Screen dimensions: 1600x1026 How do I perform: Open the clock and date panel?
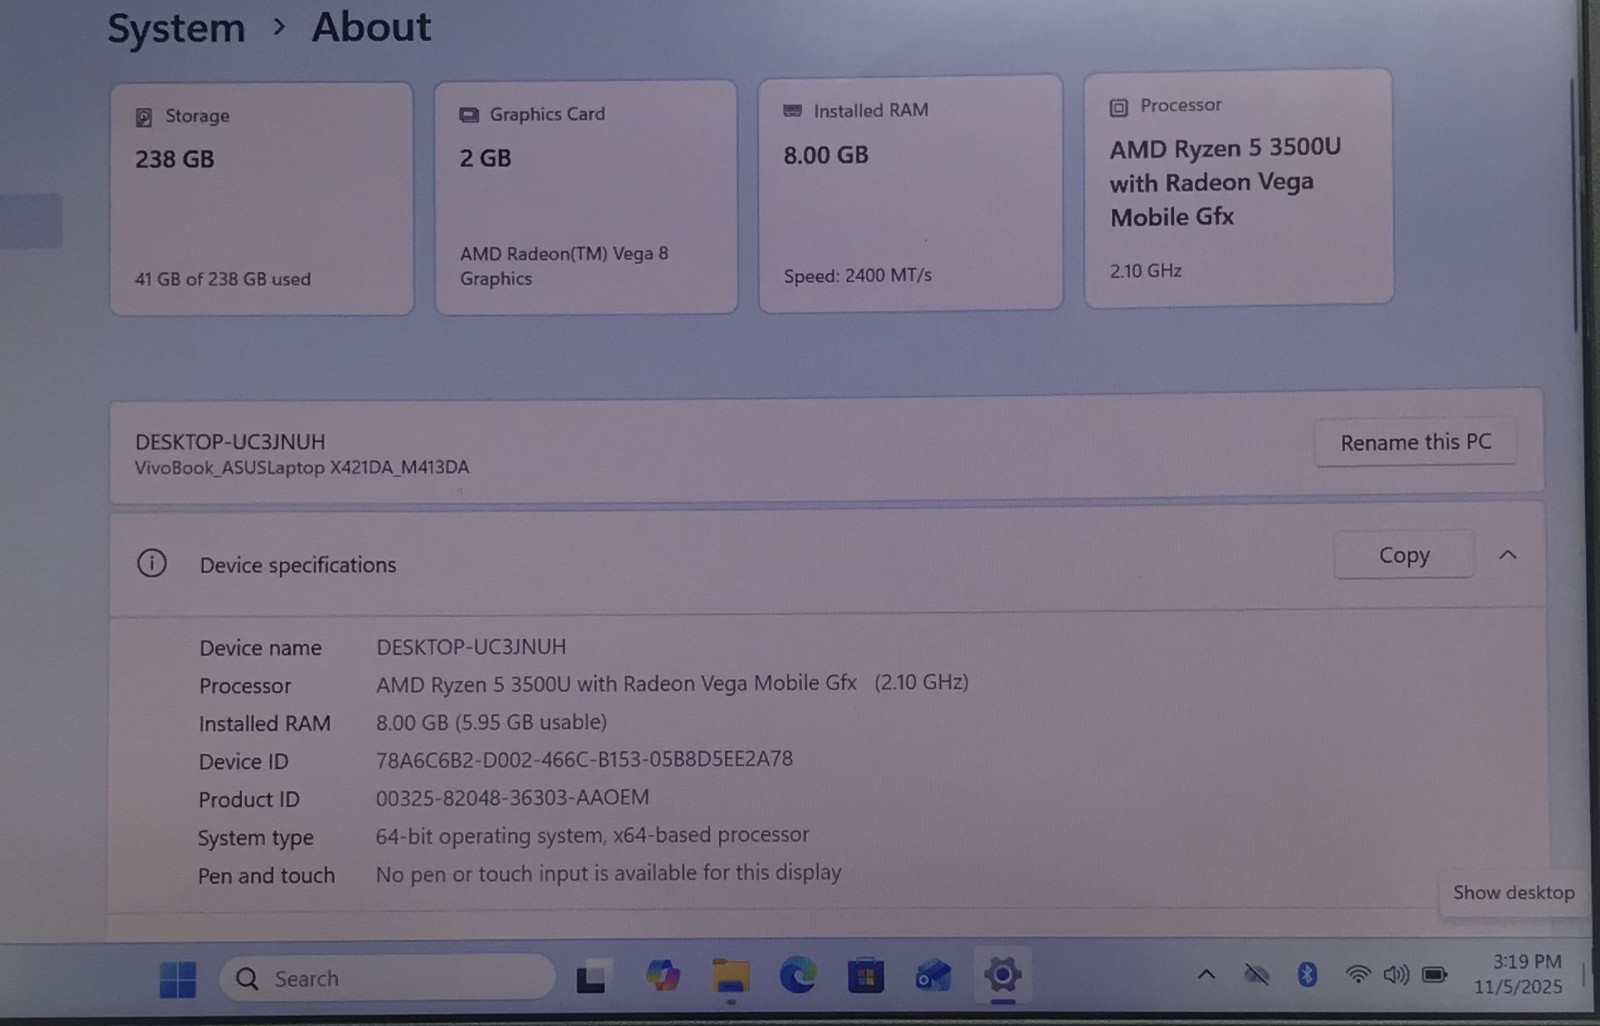tap(1519, 974)
